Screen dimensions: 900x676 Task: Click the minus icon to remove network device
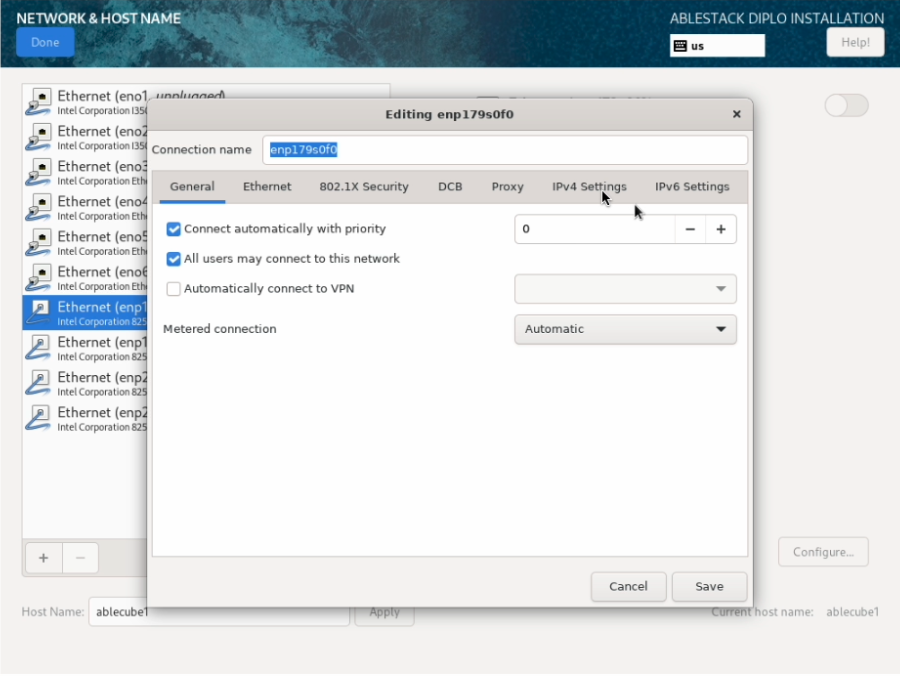tap(81, 558)
